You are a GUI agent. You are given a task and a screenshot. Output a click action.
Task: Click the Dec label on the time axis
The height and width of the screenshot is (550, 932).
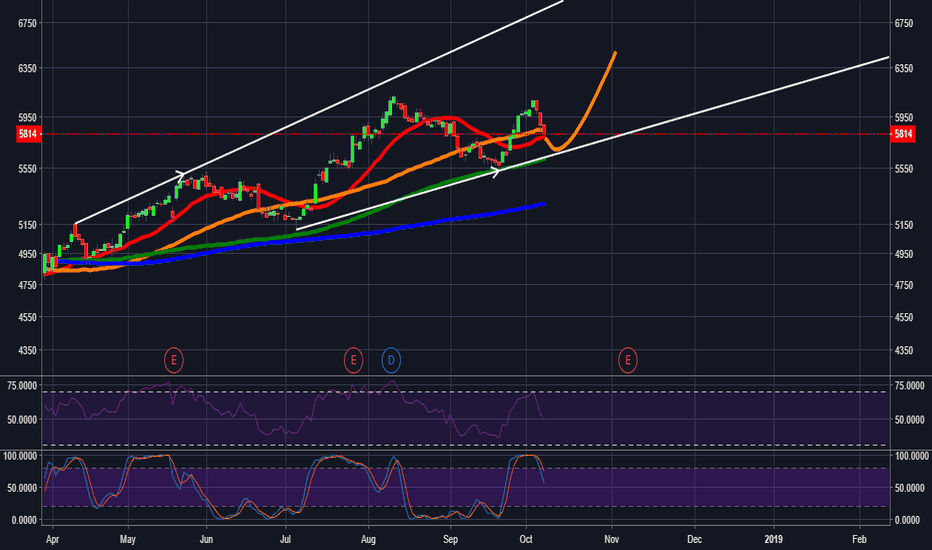tap(694, 539)
